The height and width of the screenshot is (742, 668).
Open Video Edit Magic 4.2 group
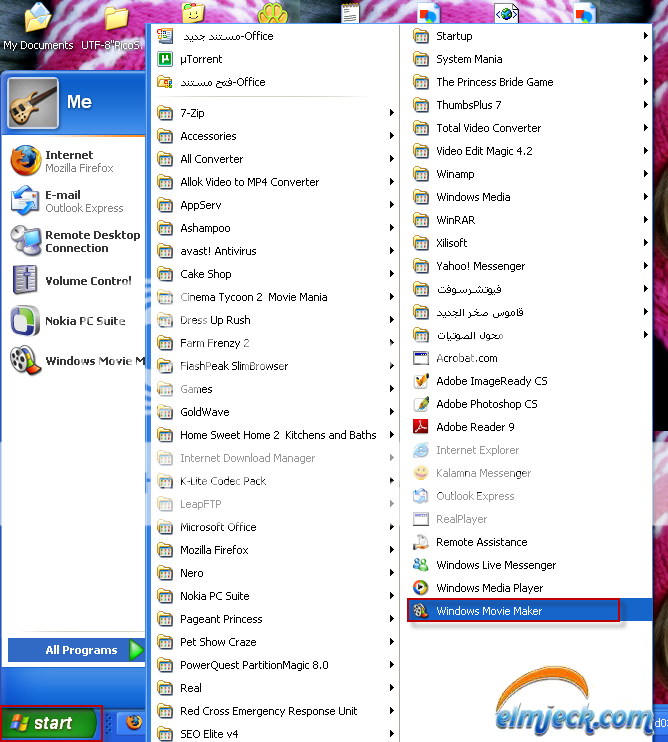[x=530, y=151]
